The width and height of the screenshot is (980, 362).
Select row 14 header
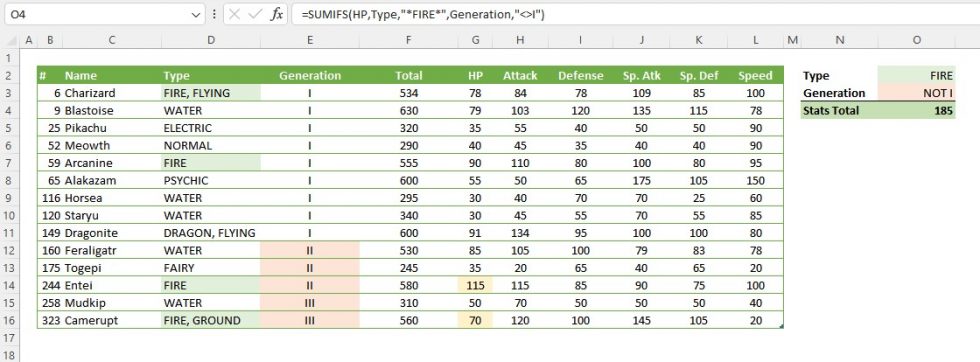[x=9, y=286]
